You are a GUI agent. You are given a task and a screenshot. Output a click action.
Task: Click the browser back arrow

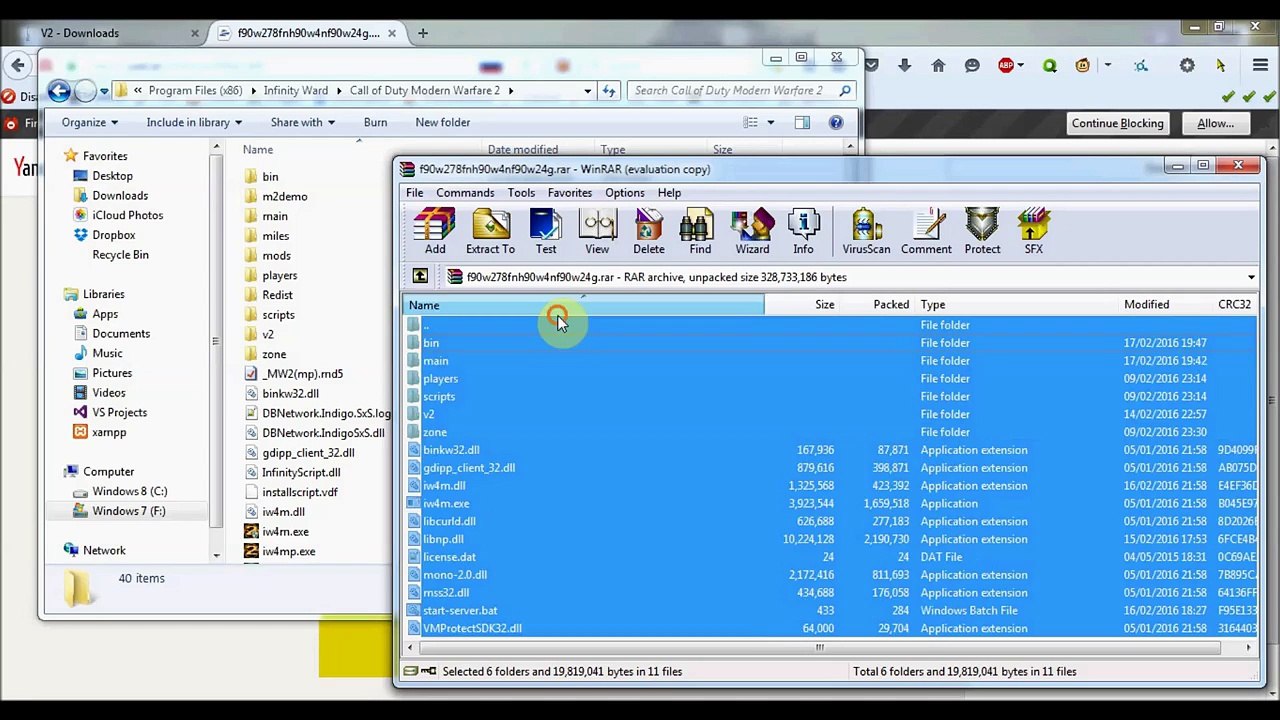[18, 66]
